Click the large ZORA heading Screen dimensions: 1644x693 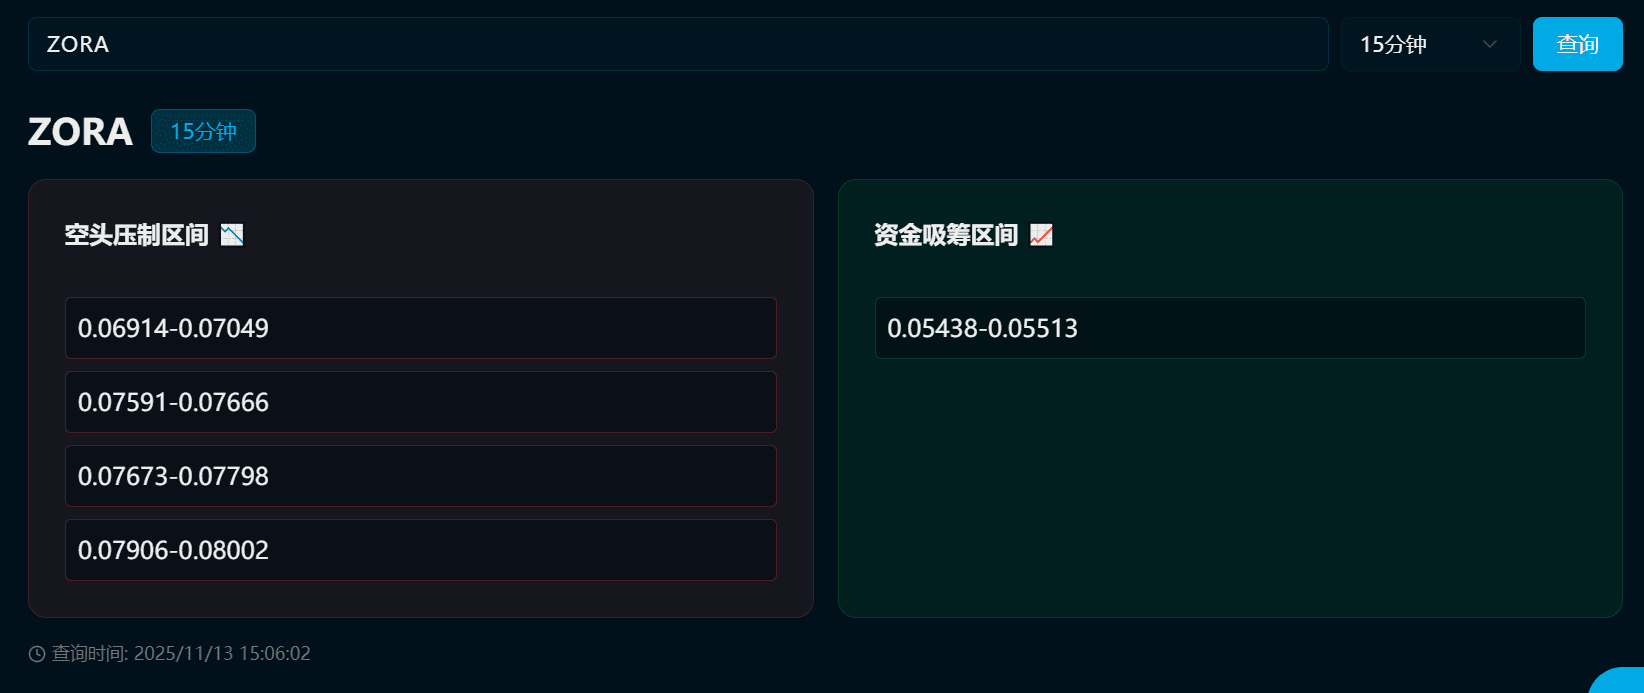(80, 131)
